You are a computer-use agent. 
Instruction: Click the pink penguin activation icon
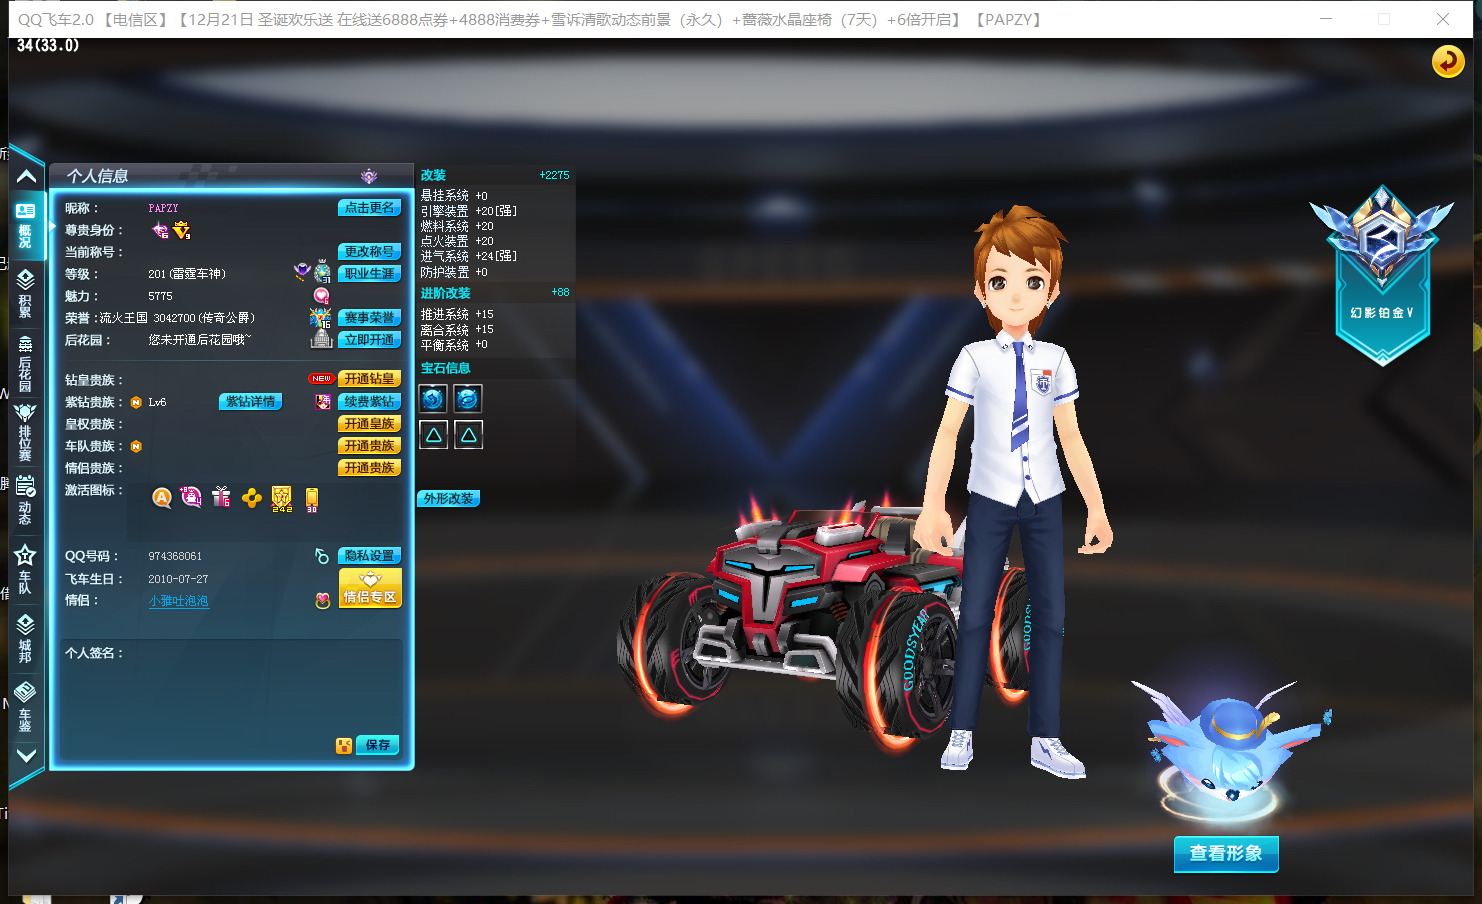pos(191,497)
